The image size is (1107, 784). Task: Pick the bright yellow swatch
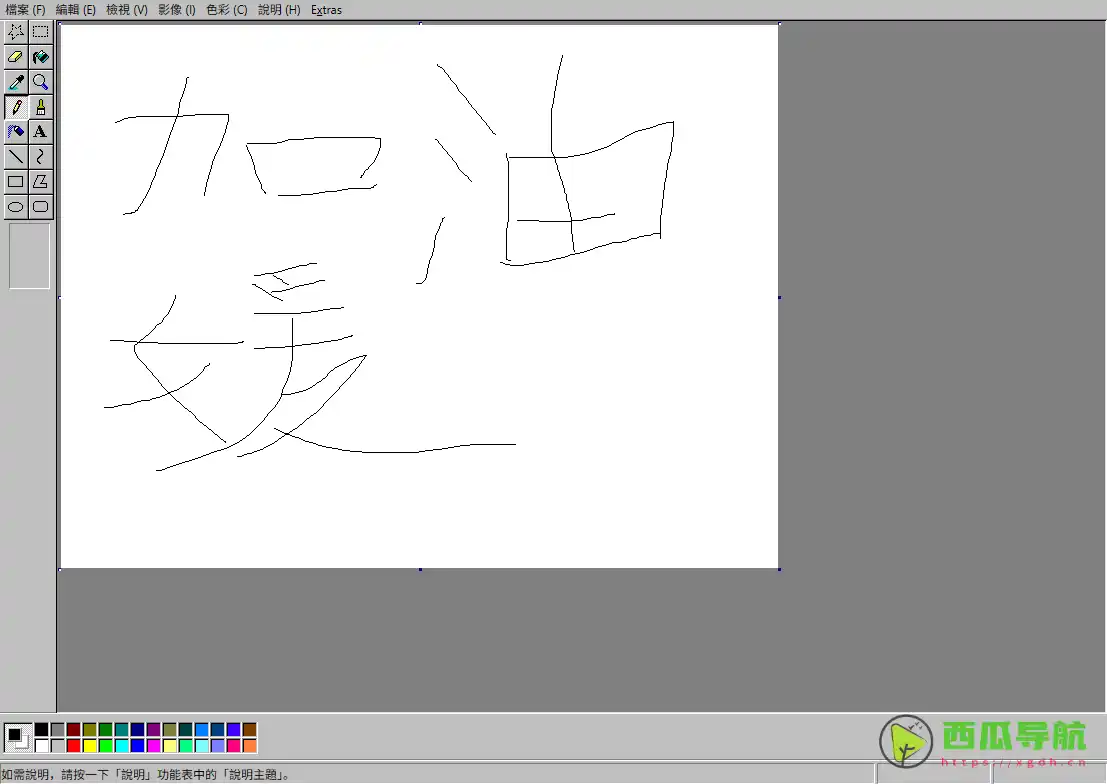pos(90,746)
